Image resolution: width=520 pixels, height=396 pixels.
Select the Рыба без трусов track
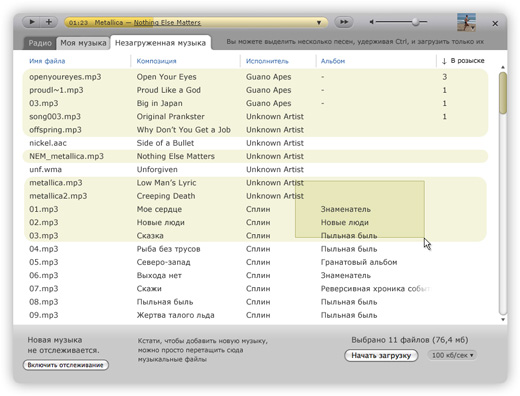[168, 249]
